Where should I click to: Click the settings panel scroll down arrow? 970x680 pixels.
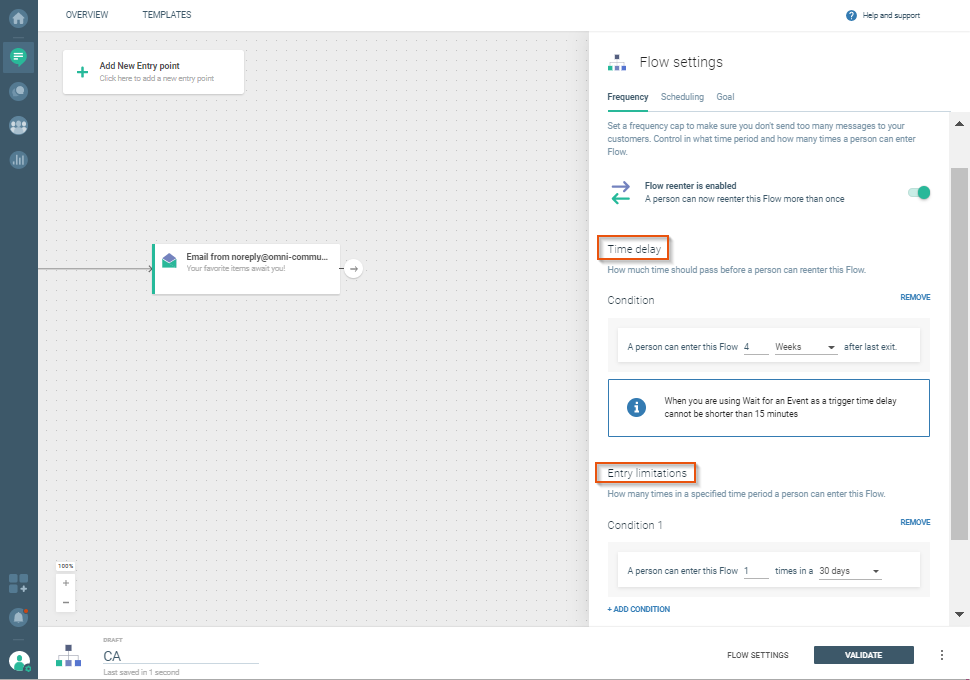click(x=960, y=614)
